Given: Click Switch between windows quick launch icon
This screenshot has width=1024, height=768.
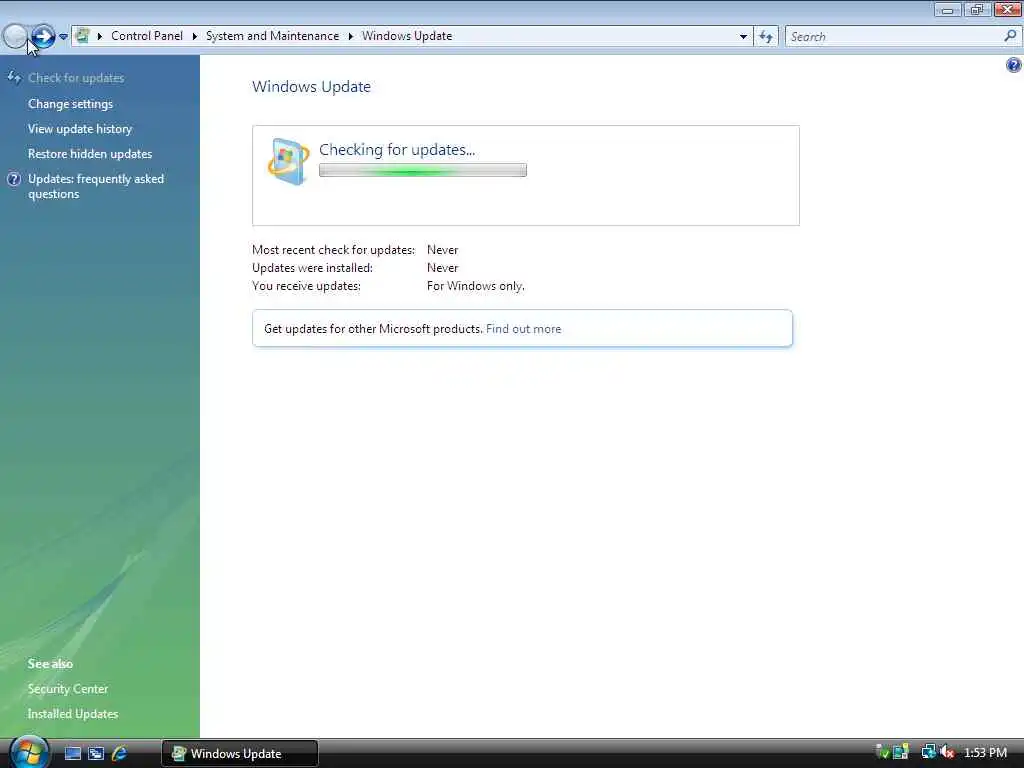Looking at the screenshot, I should 96,754.
